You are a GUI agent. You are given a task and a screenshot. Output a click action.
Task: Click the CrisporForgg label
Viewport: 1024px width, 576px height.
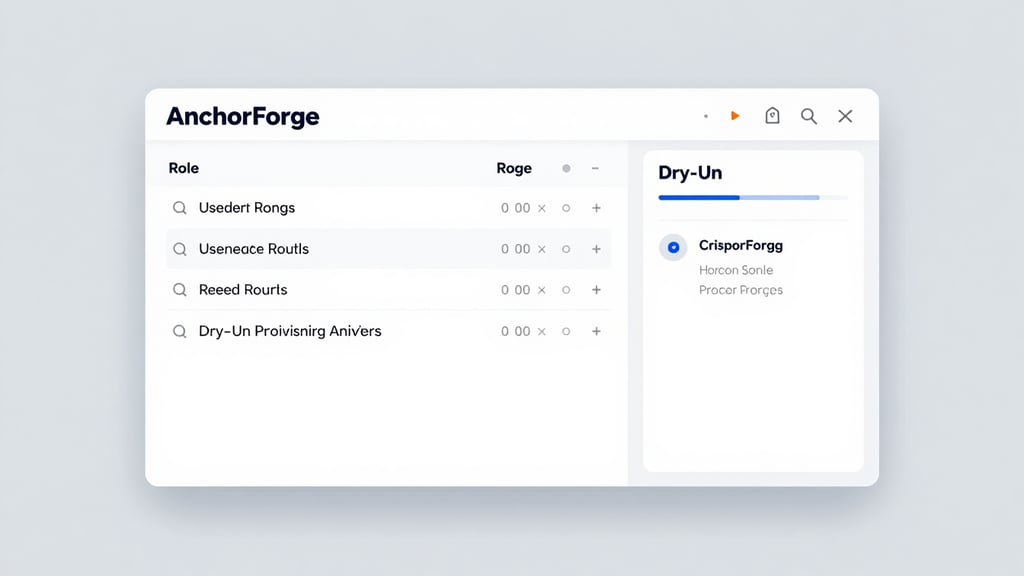pos(741,246)
